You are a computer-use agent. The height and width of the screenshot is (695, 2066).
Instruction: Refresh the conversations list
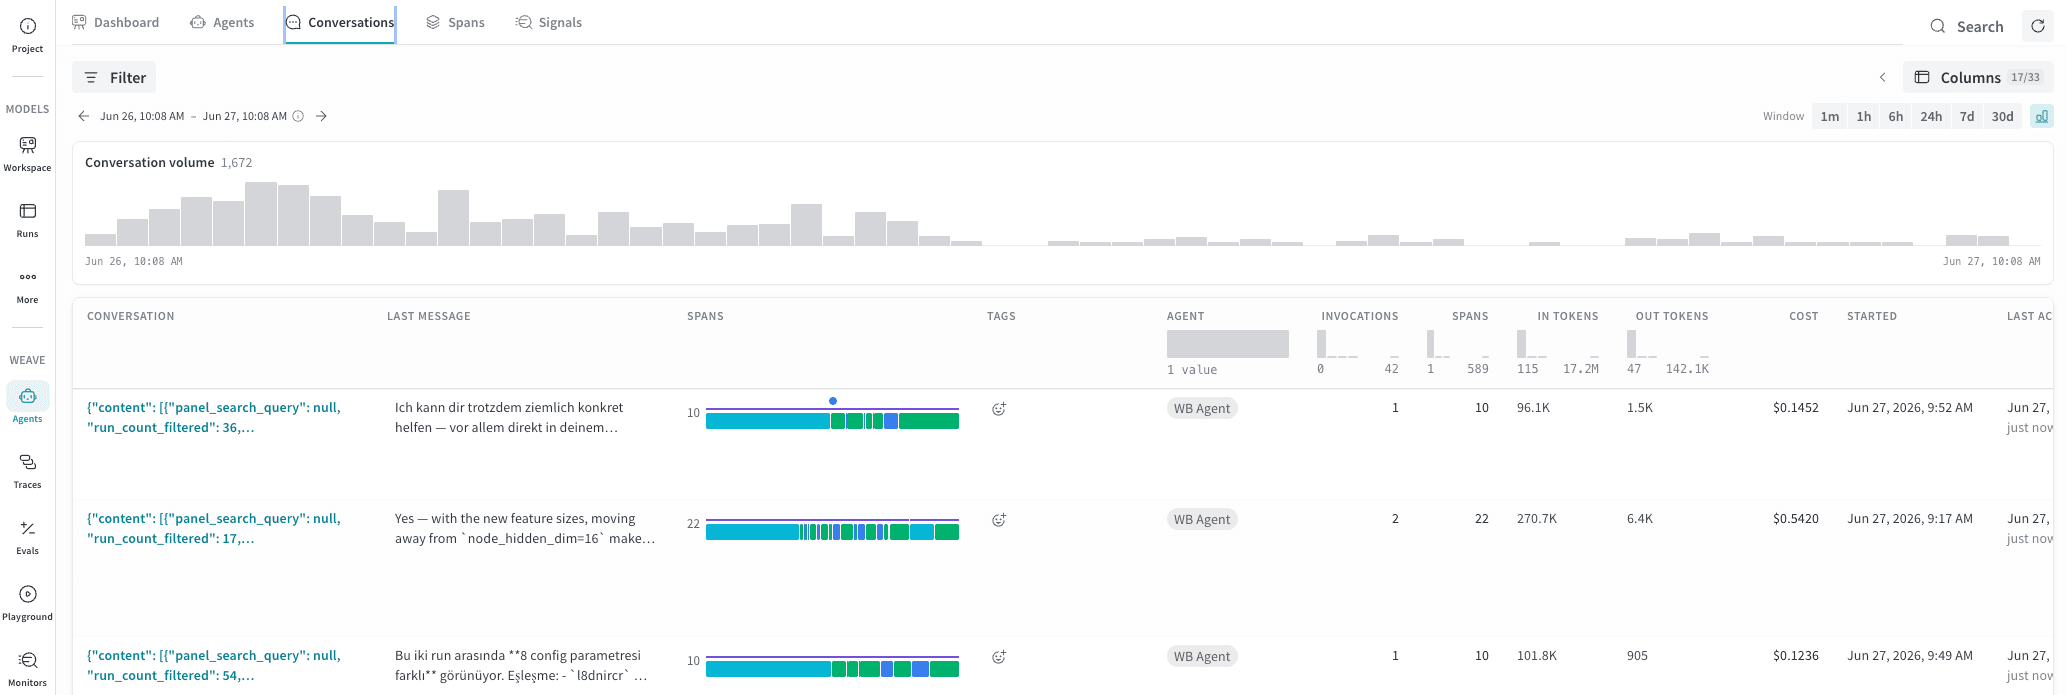pos(2038,26)
